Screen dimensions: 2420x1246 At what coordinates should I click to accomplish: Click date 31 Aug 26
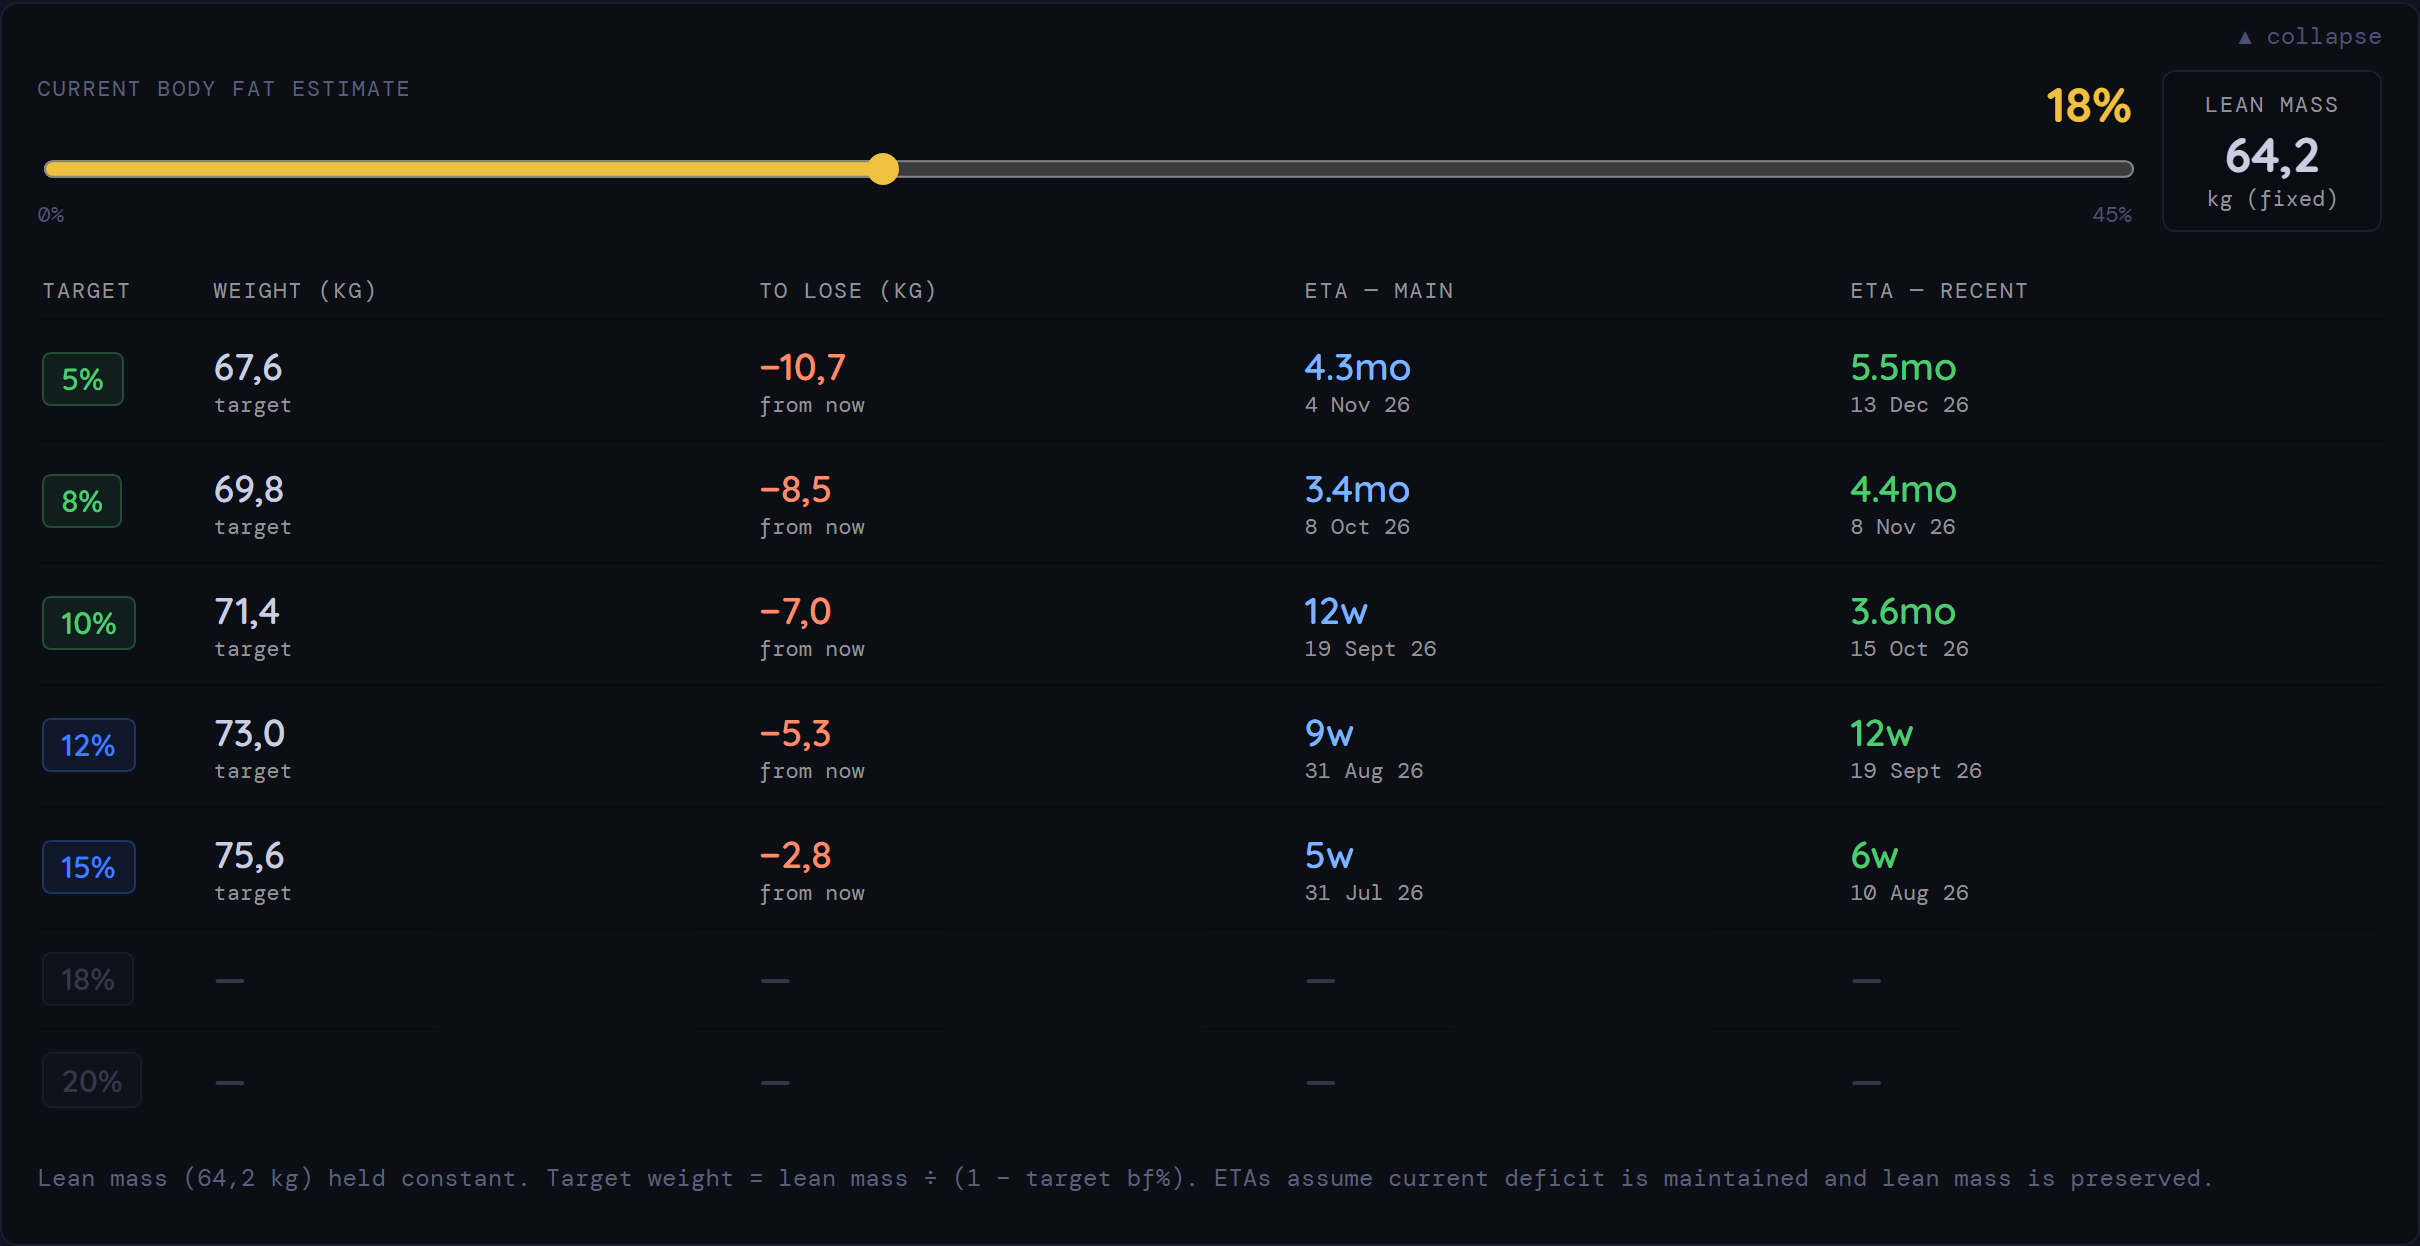1364,771
